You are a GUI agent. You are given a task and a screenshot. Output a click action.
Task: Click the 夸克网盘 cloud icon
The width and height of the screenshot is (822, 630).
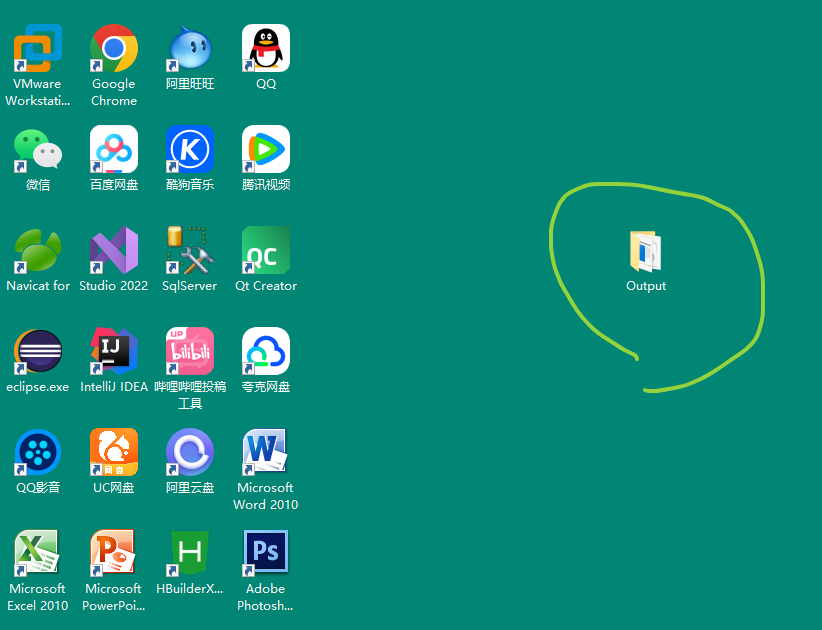tap(266, 352)
